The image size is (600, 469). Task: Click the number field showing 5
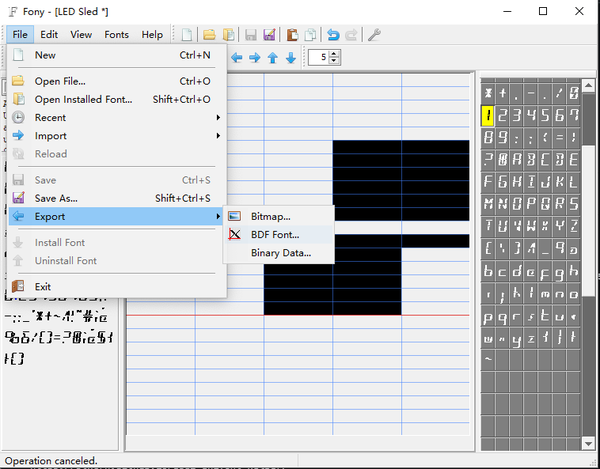point(319,57)
